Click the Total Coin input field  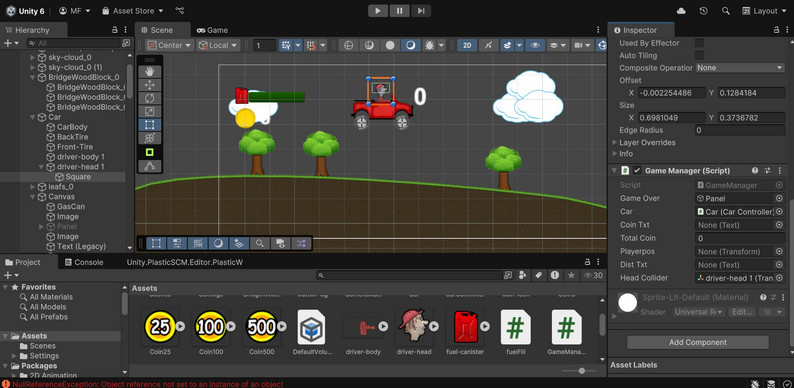[x=740, y=238]
